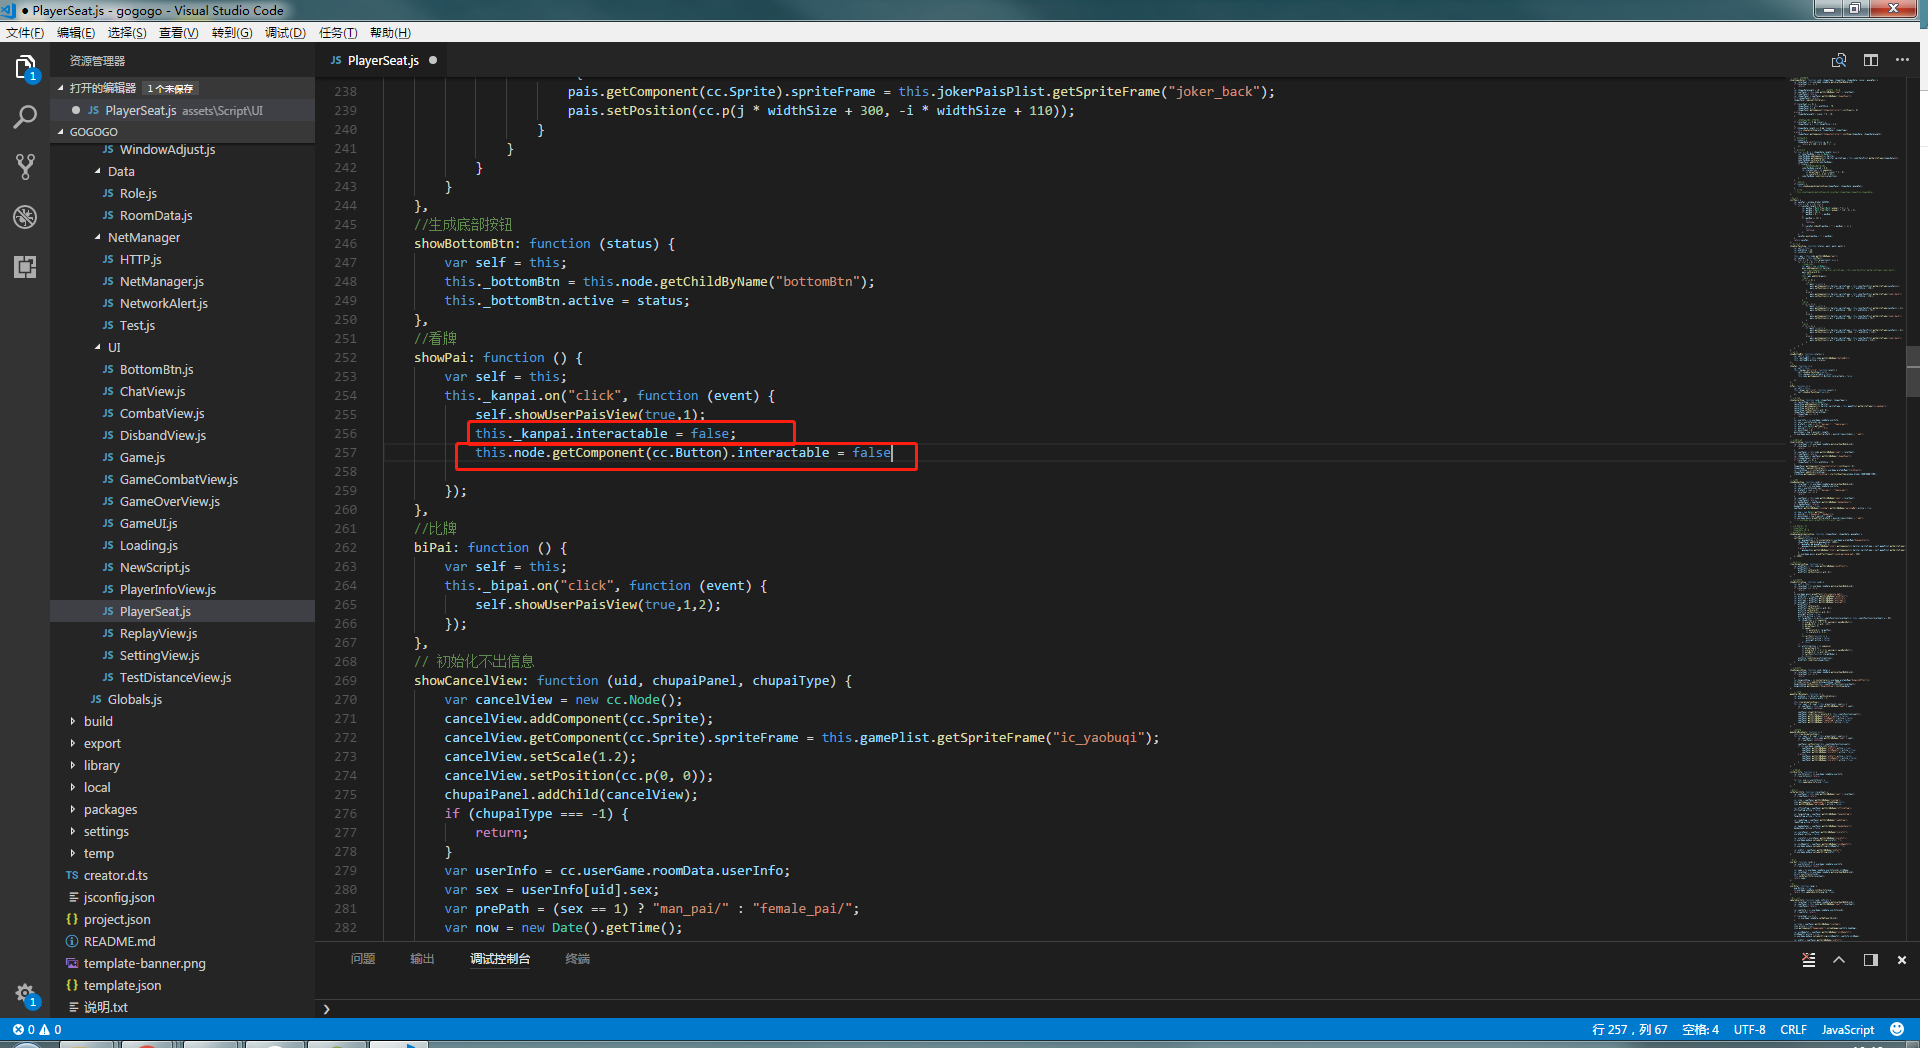Change indentation via 空格: 4
1928x1048 pixels.
[x=1700, y=1029]
